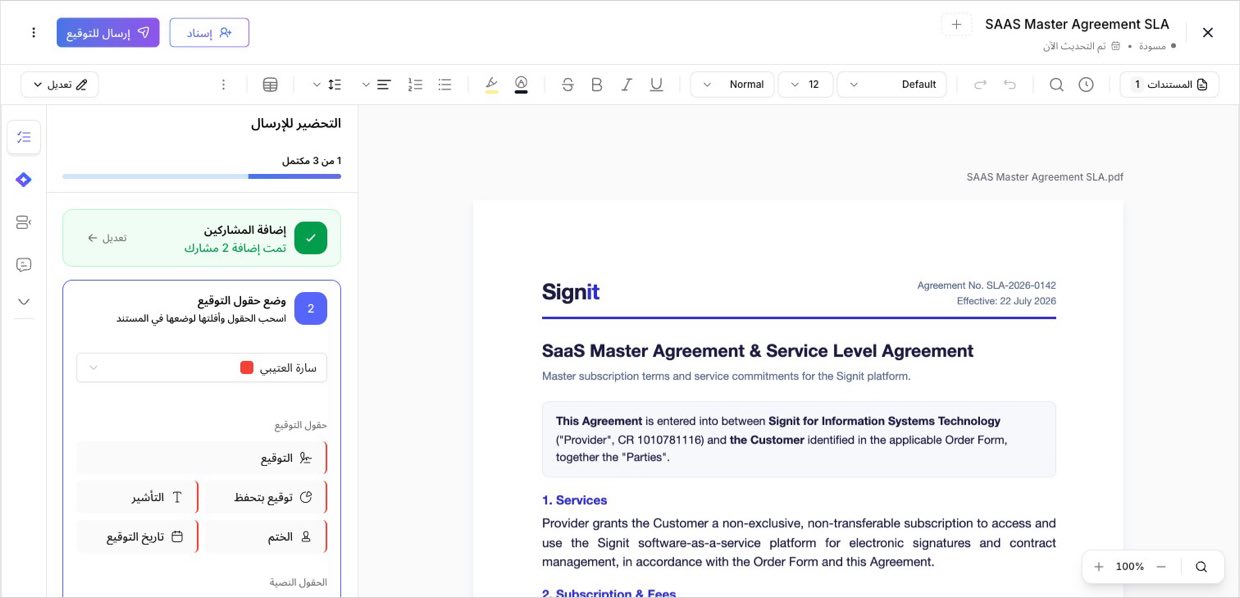Open the font size 12 dropdown
This screenshot has height=598, width=1240.
click(806, 85)
